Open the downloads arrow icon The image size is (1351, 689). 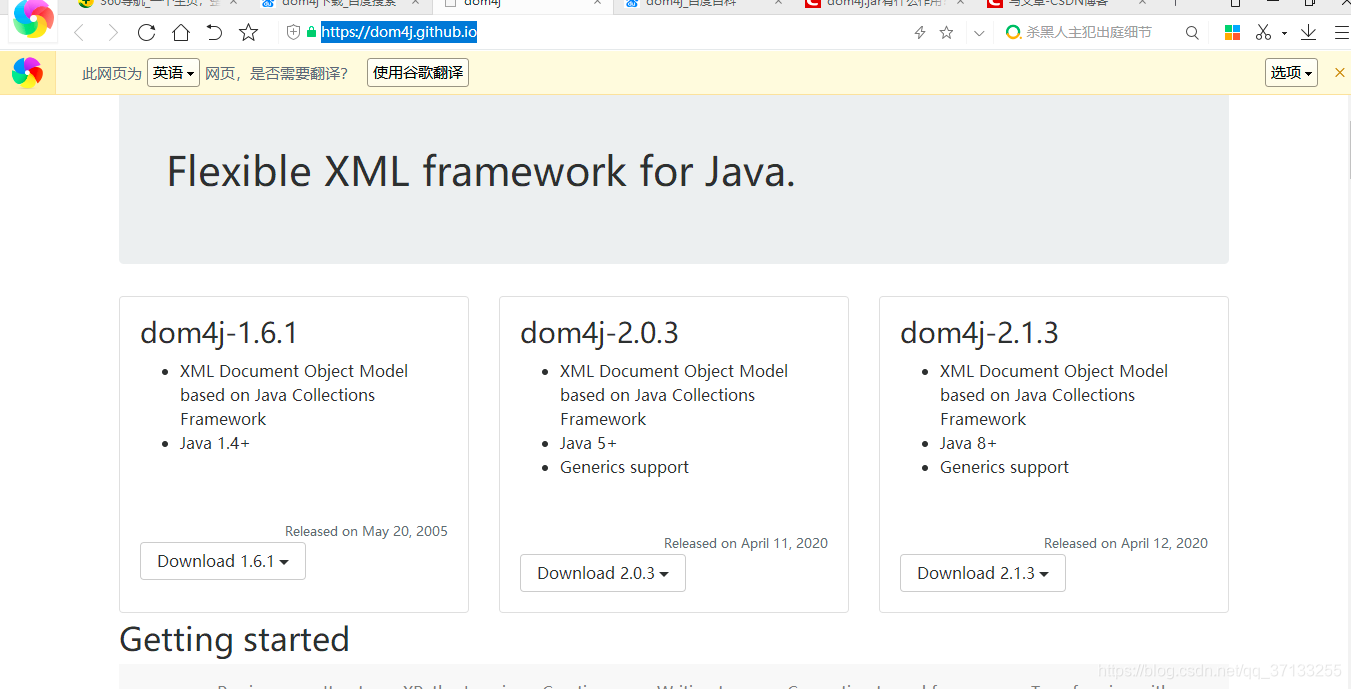[x=1308, y=33]
